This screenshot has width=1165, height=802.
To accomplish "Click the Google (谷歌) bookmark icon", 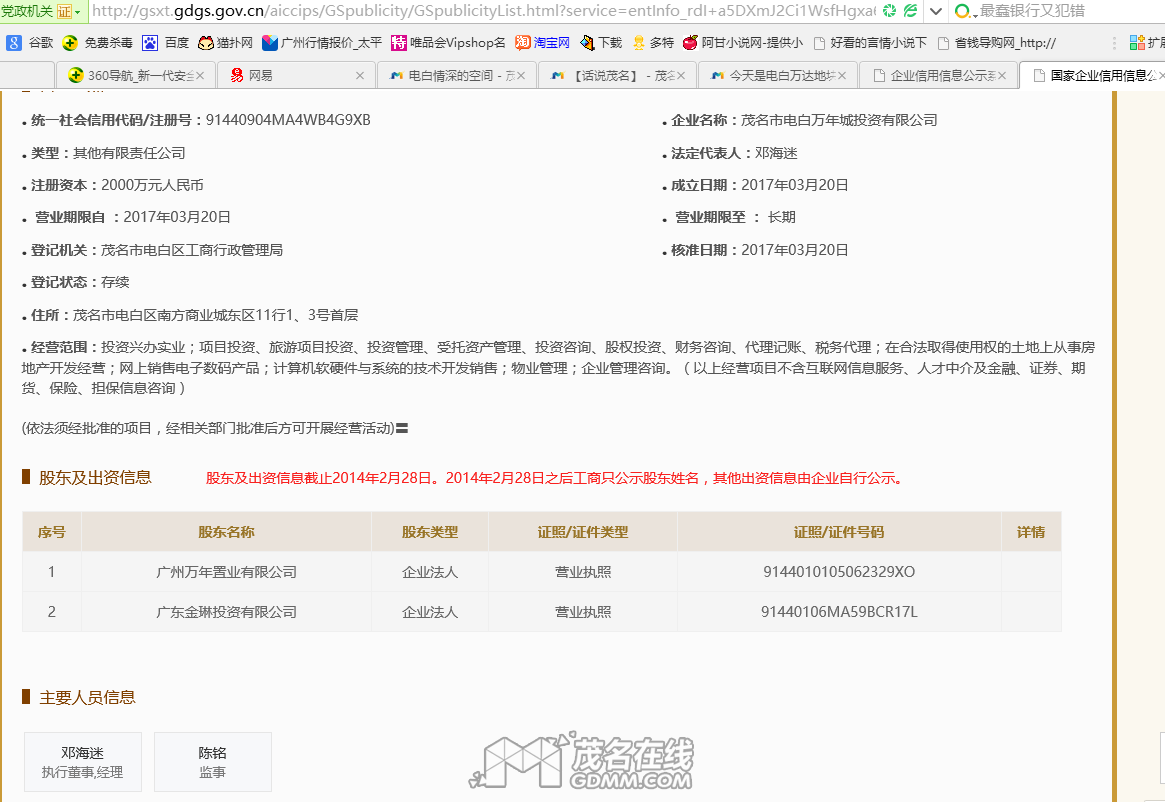I will [14, 43].
